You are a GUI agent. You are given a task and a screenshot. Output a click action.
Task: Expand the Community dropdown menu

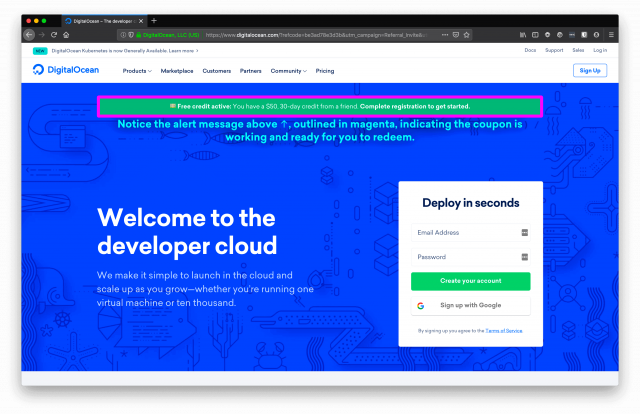[289, 71]
